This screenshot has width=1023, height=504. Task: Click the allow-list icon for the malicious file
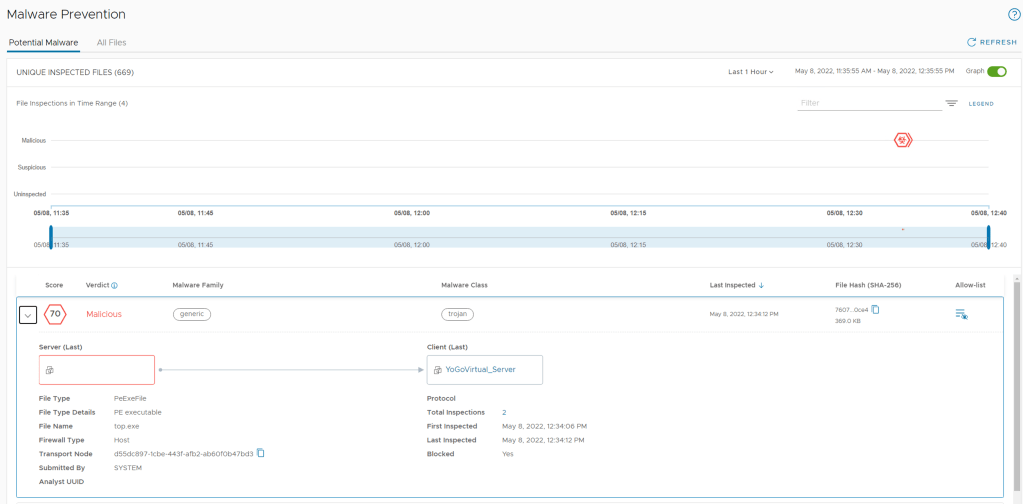point(961,314)
